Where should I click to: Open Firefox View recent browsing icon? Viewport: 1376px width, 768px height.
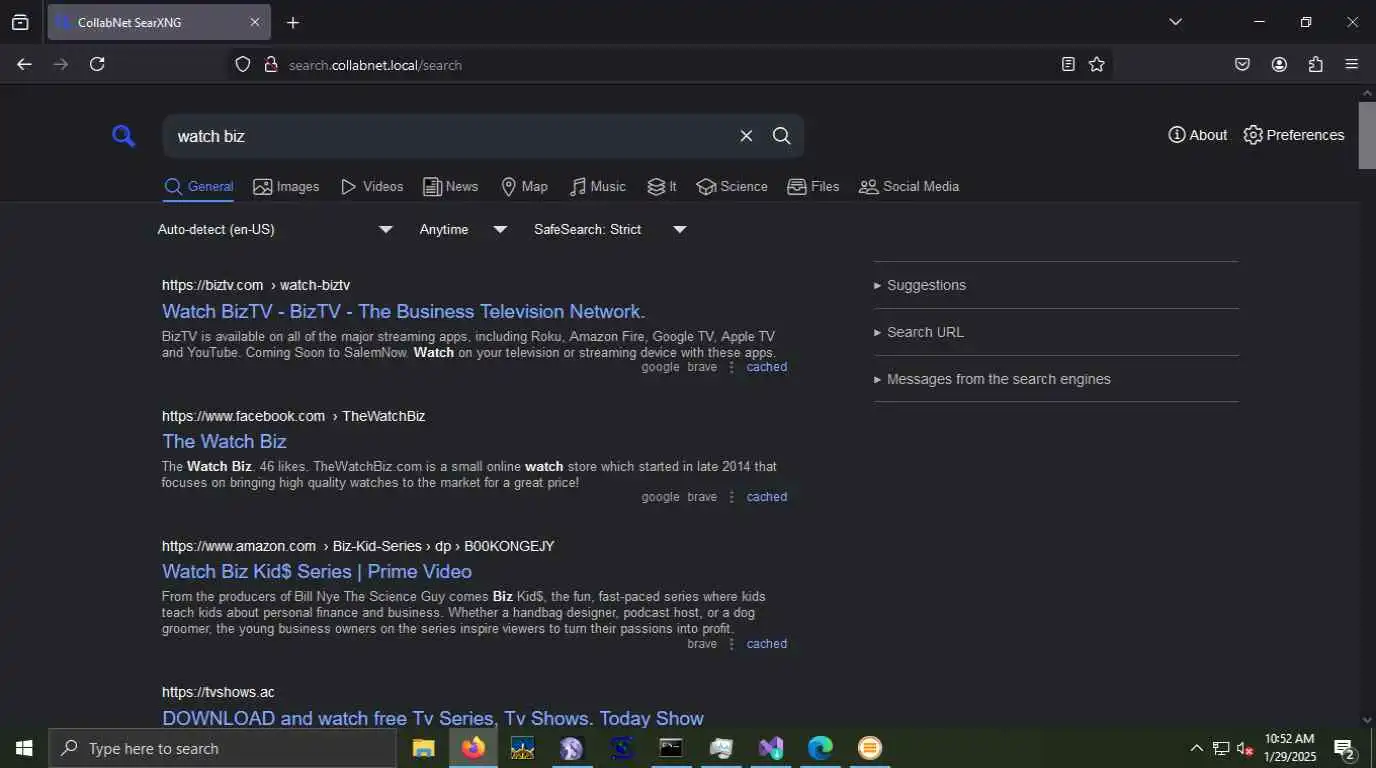click(x=20, y=22)
